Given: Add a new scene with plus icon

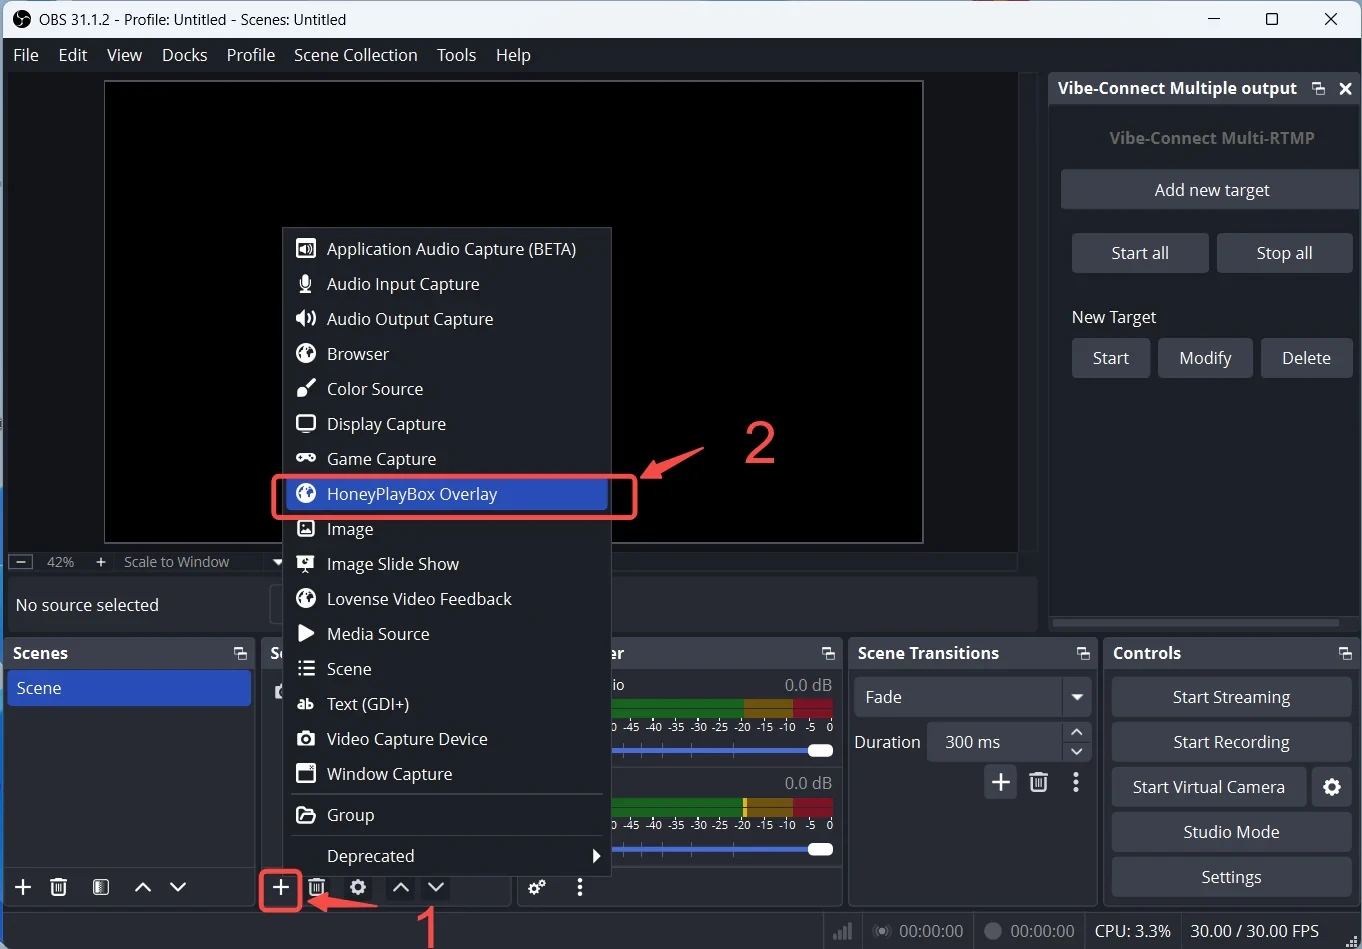Looking at the screenshot, I should tap(23, 887).
